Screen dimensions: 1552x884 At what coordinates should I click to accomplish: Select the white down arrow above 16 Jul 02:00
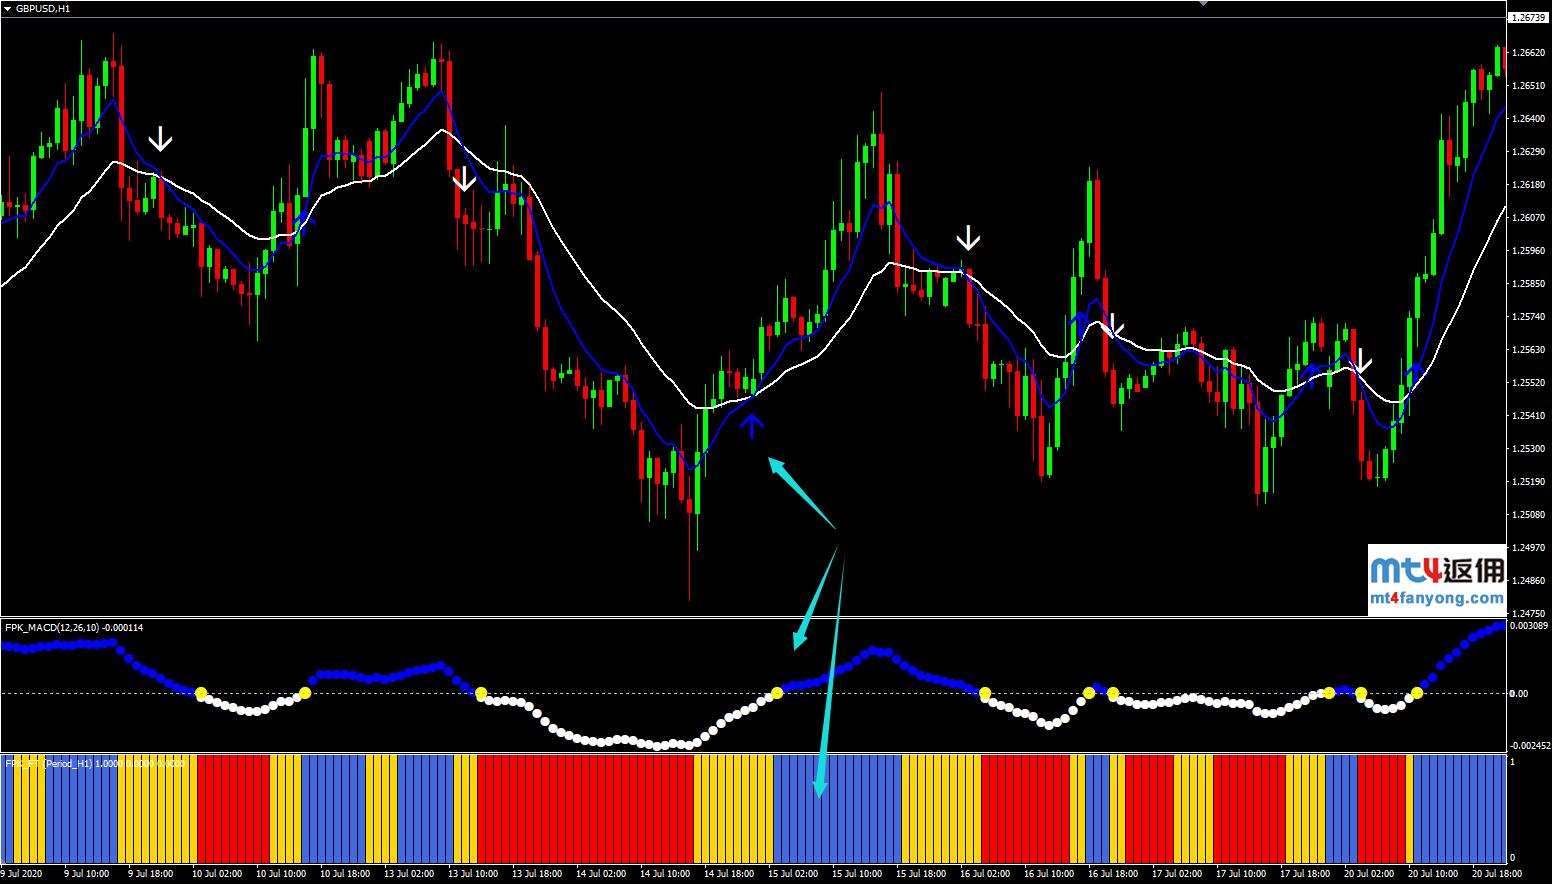(967, 238)
